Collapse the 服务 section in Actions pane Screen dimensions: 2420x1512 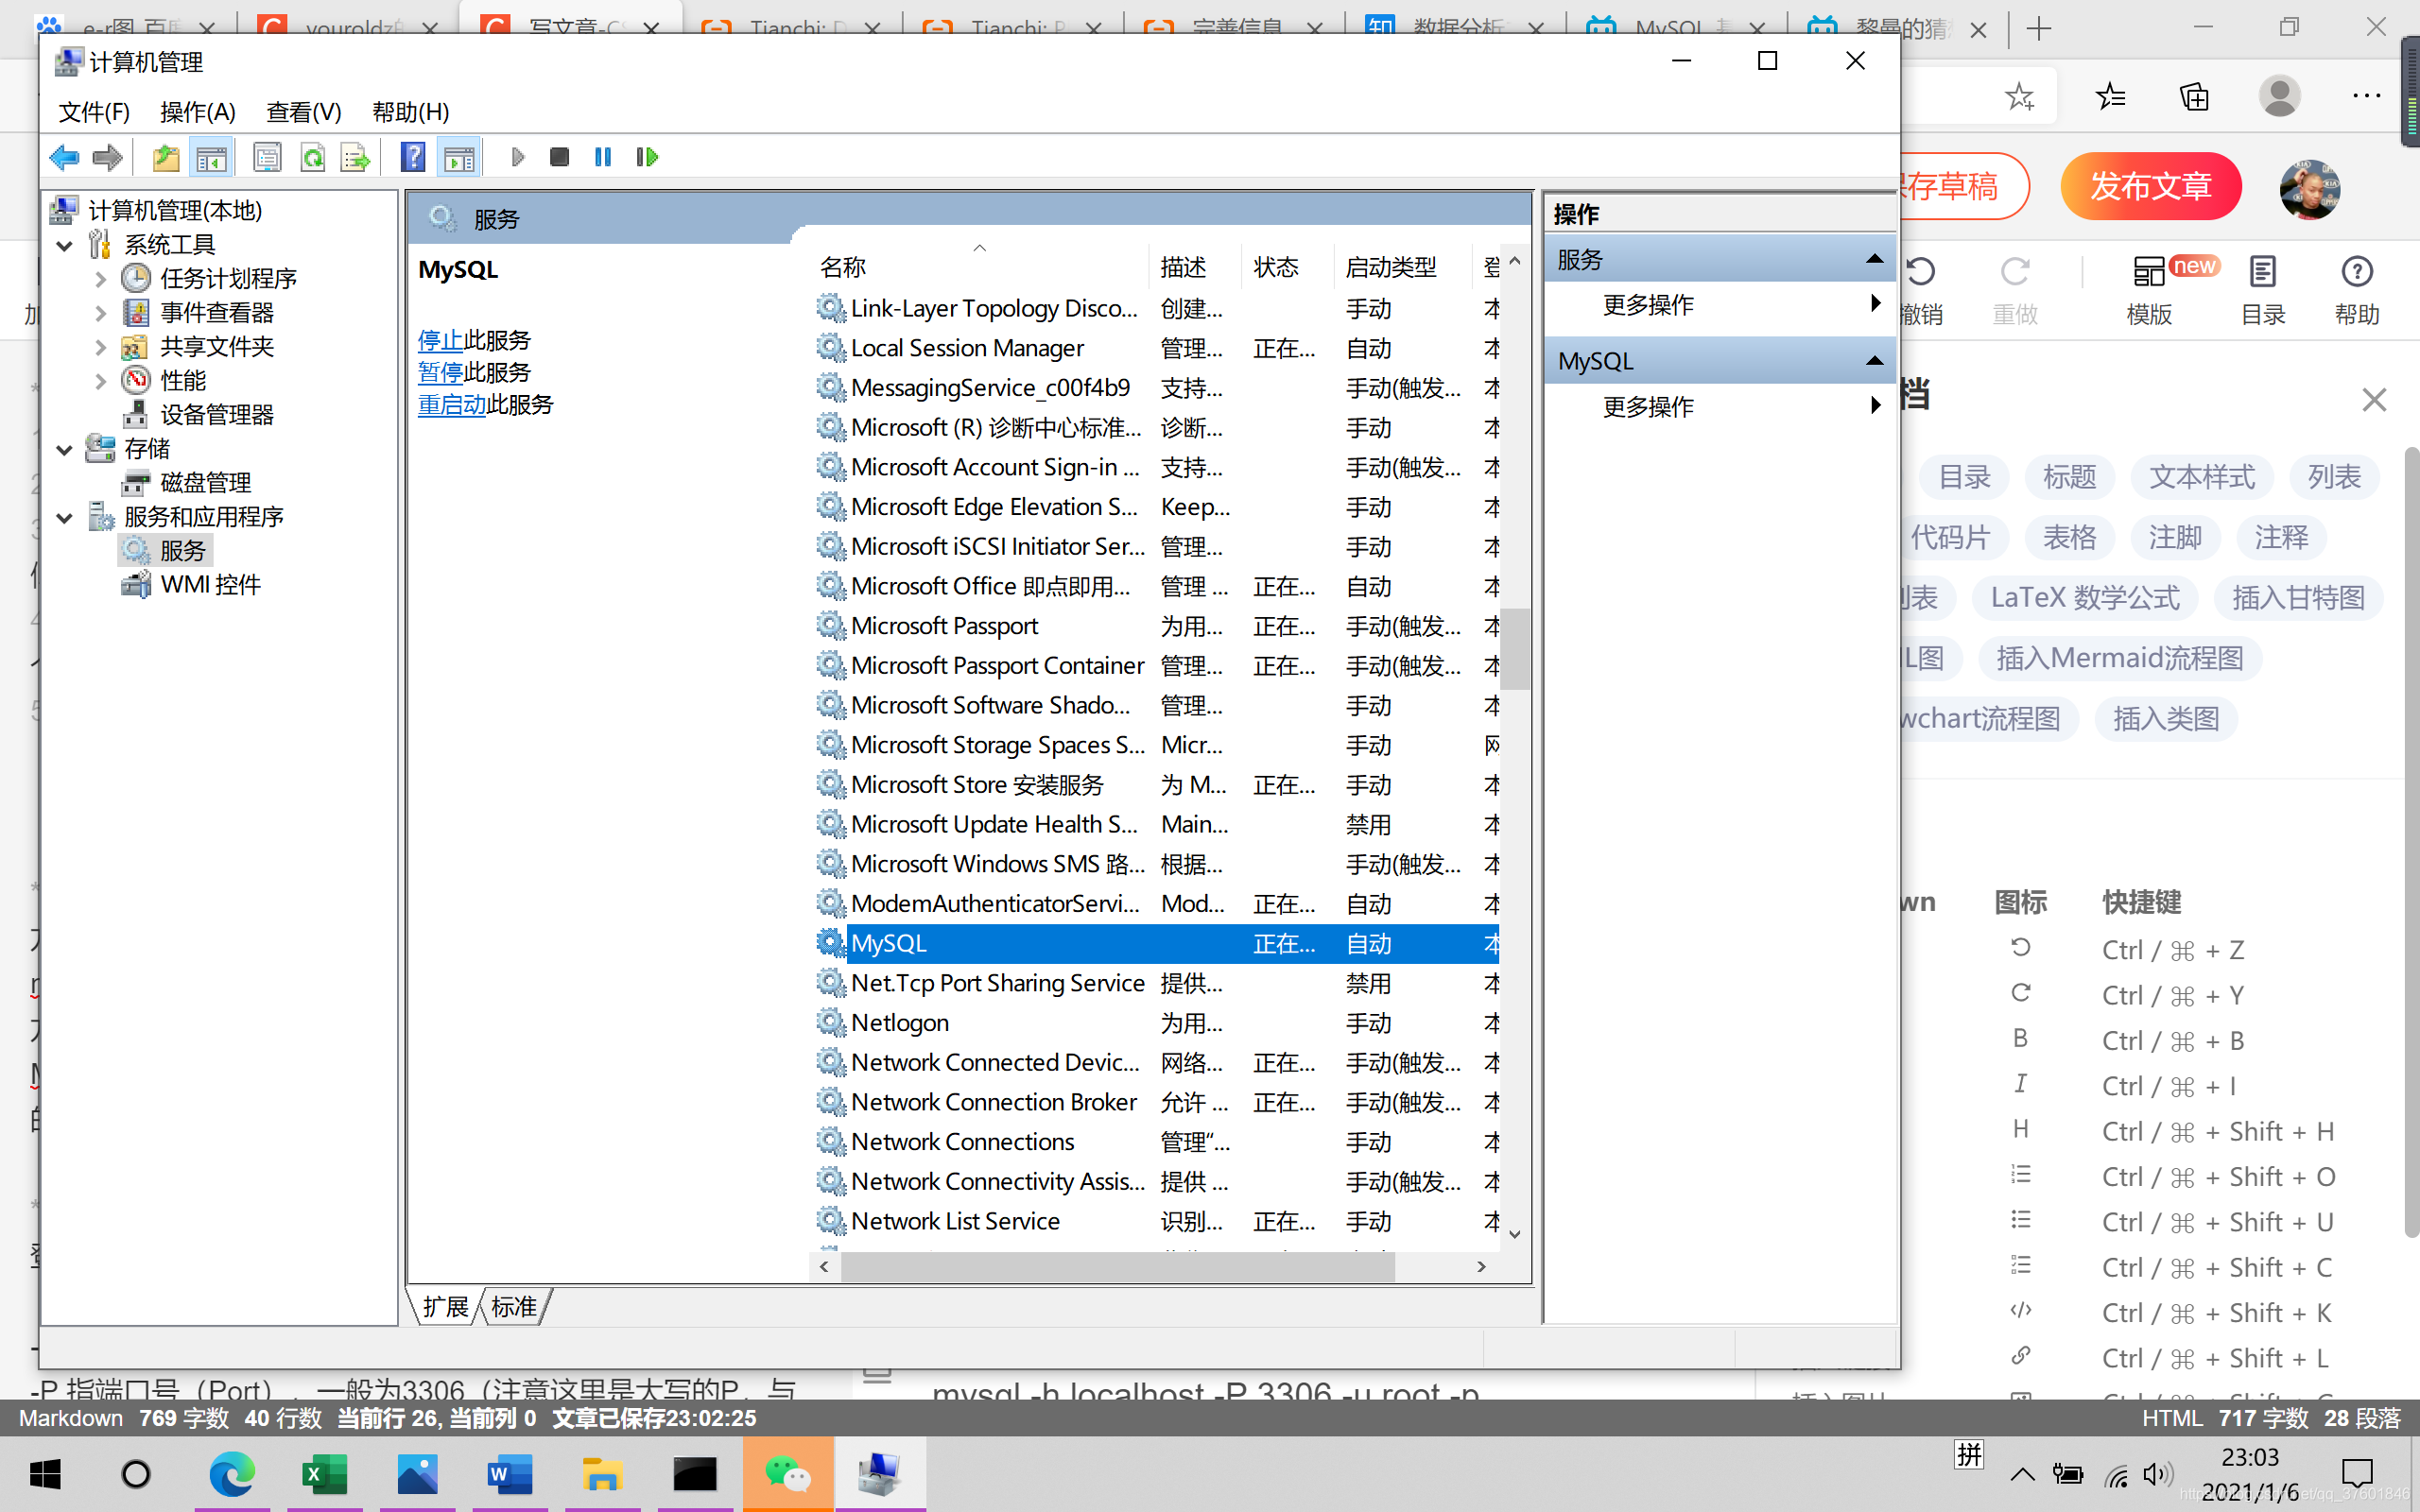click(x=1874, y=259)
